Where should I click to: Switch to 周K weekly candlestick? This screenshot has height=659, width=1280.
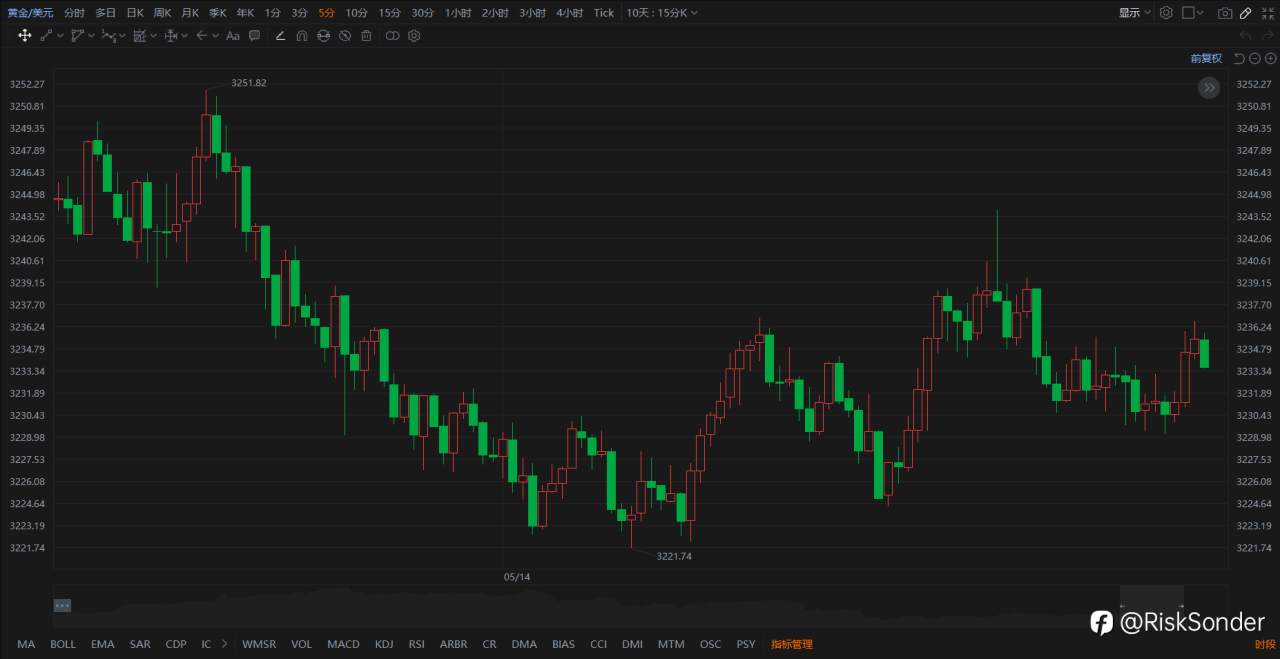[162, 13]
